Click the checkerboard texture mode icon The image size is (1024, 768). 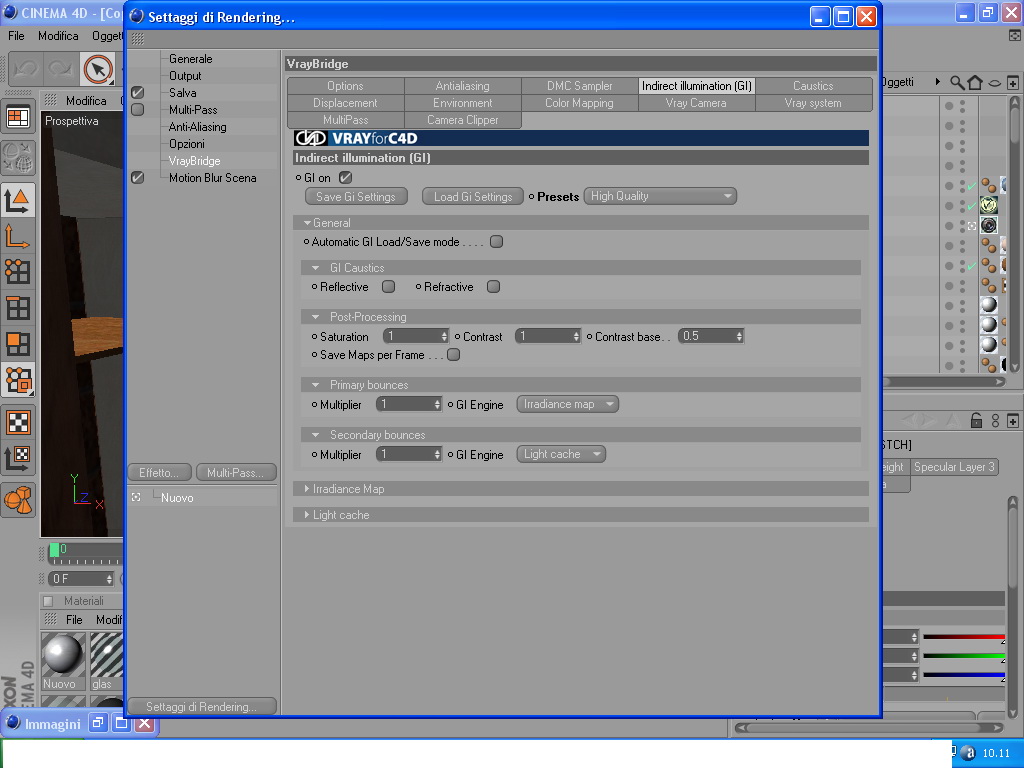click(x=18, y=423)
